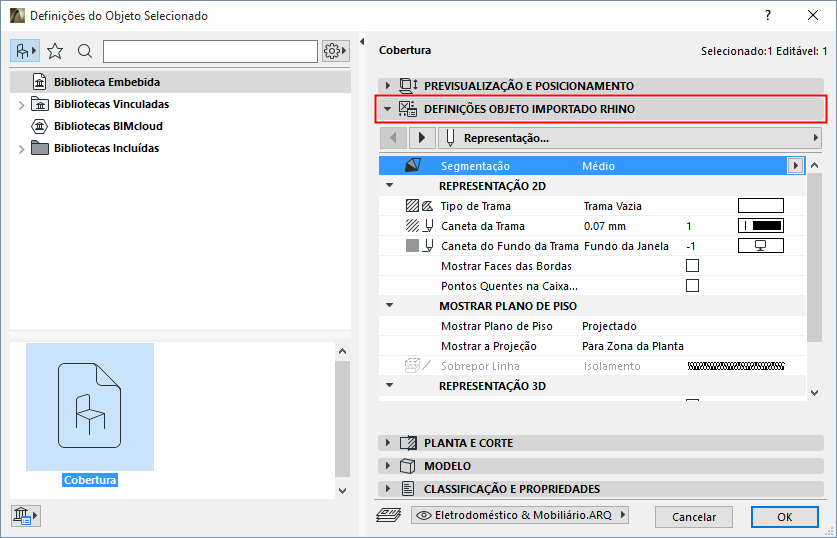Enable Mostrar Faces das Bordas checkbox
Viewport: 837px width, 538px height.
click(x=692, y=265)
